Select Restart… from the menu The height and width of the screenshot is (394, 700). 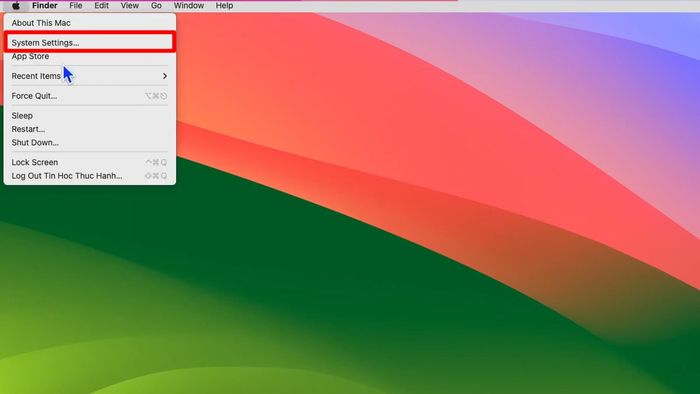click(x=89, y=129)
